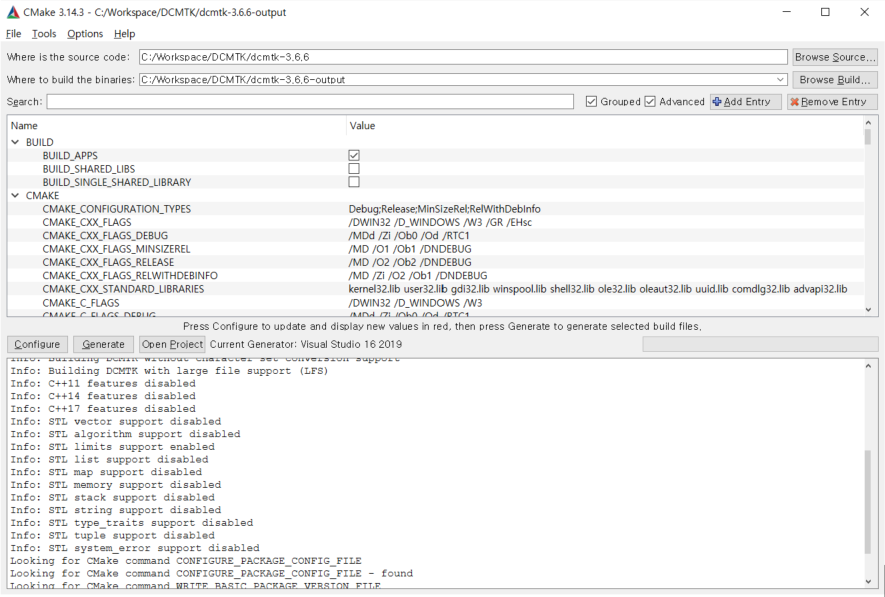Screen dimensions: 885x597
Task: Toggle the Grouped checkbox
Action: pyautogui.click(x=591, y=102)
